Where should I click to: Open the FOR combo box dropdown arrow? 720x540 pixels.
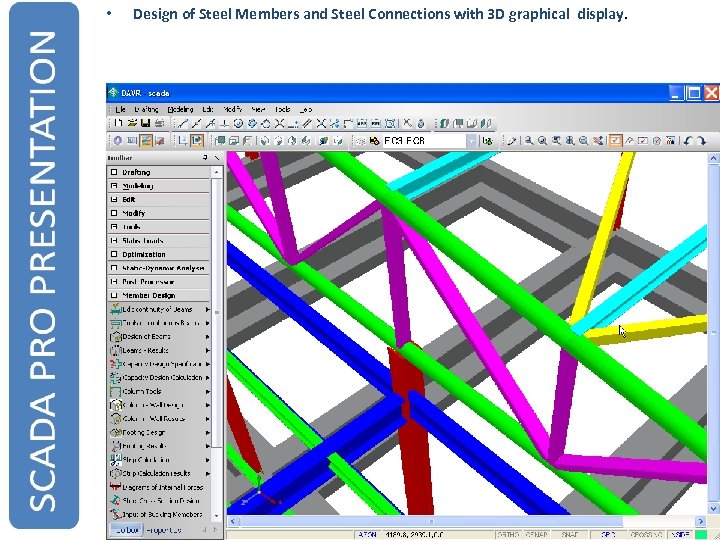coord(471,141)
